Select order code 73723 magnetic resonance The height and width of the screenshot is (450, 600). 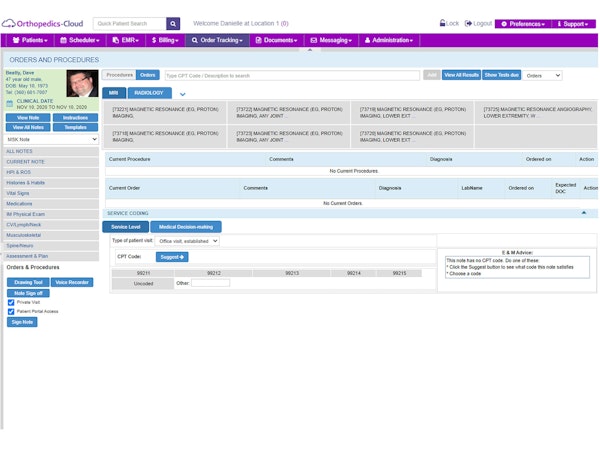289,137
